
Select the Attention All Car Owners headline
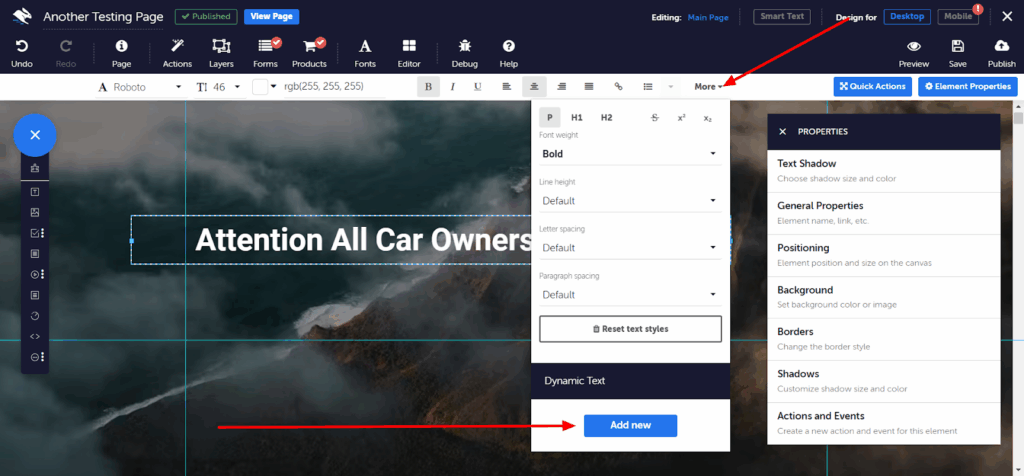362,240
